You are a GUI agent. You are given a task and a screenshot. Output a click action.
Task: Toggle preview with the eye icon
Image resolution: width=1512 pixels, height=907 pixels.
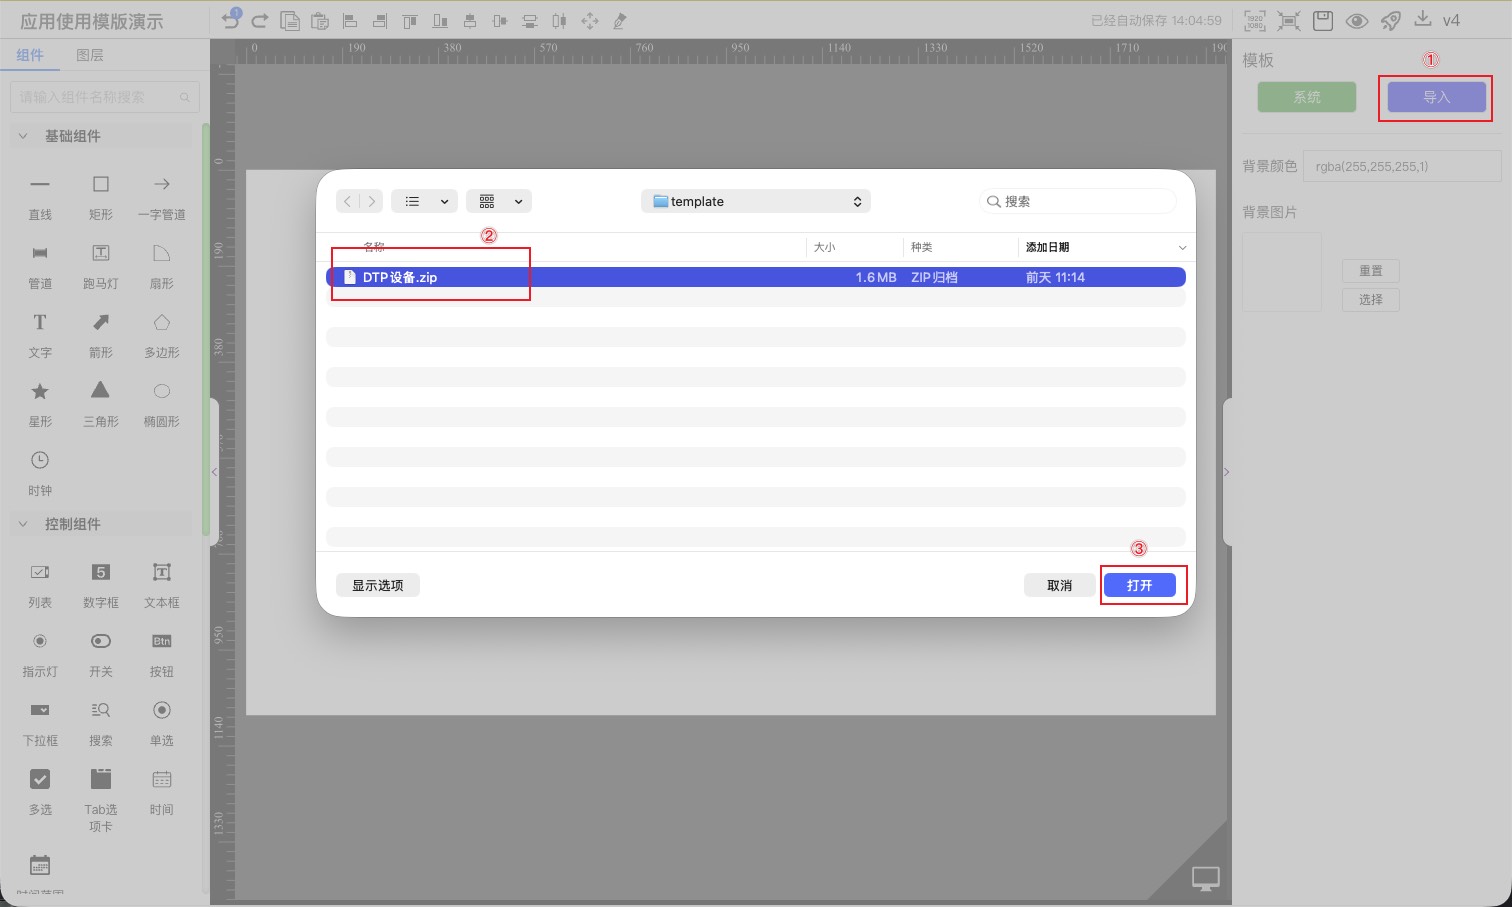1356,20
